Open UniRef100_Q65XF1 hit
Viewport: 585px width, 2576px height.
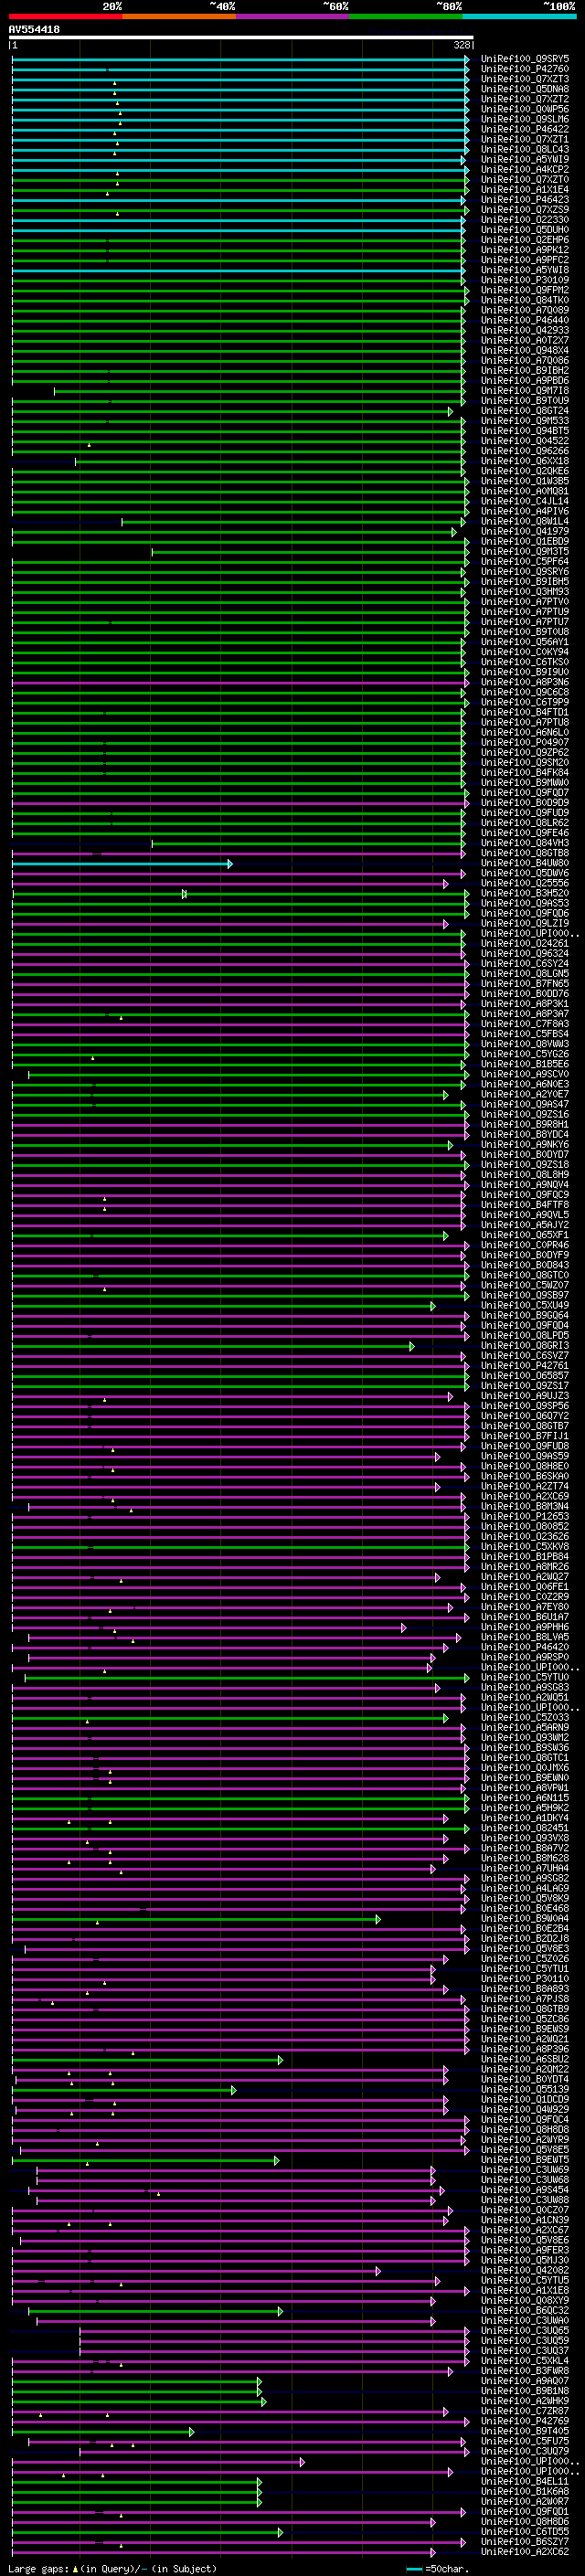[525, 1235]
